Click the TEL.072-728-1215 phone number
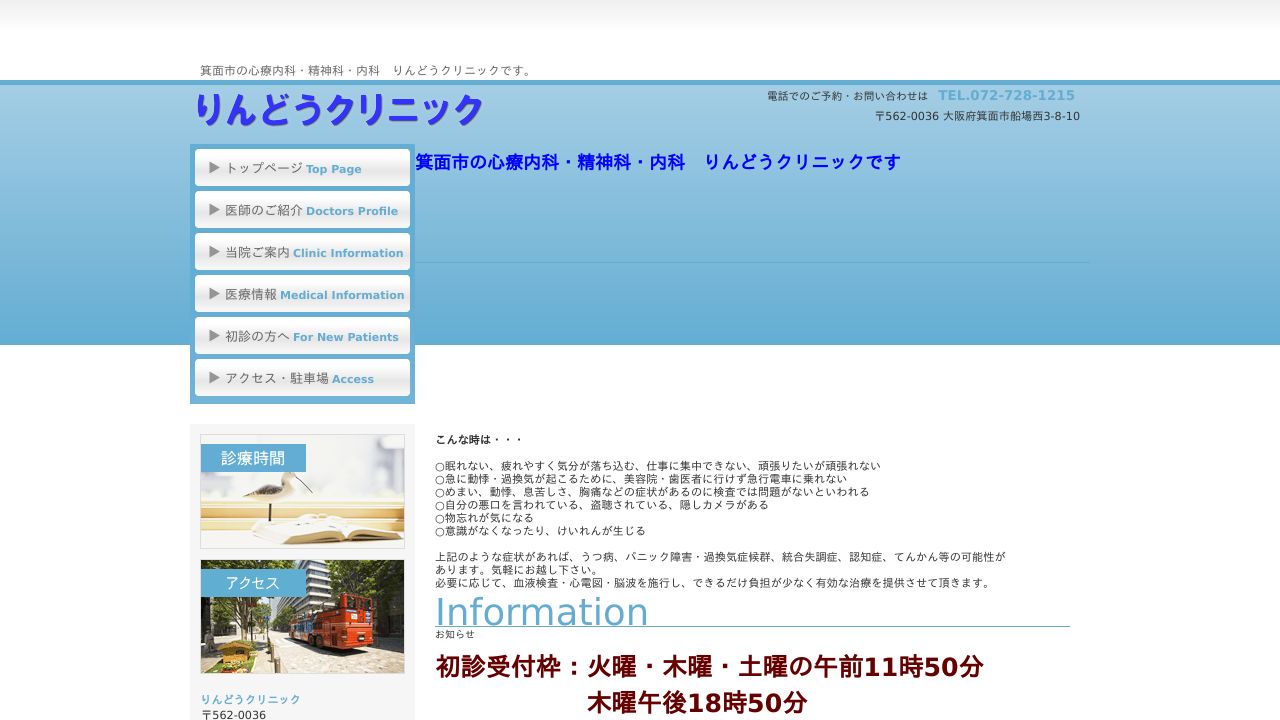This screenshot has height=720, width=1280. pos(1006,95)
